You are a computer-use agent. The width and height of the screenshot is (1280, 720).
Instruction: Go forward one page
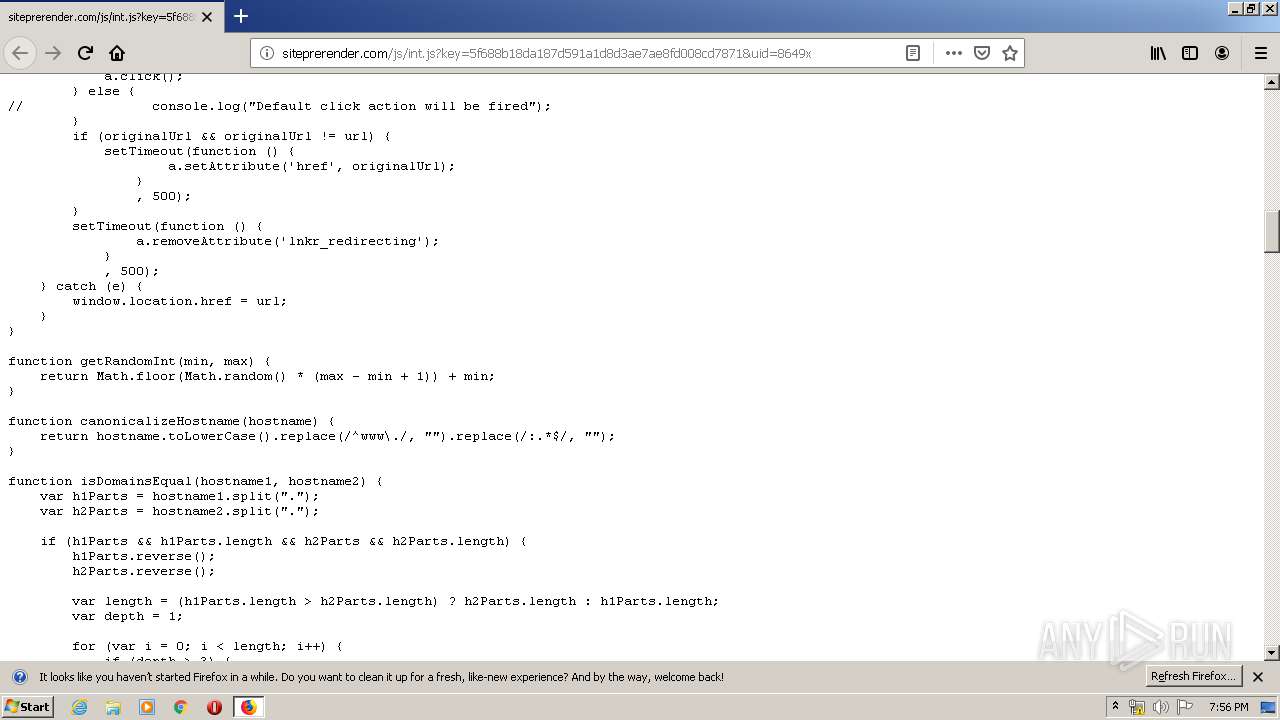click(53, 53)
